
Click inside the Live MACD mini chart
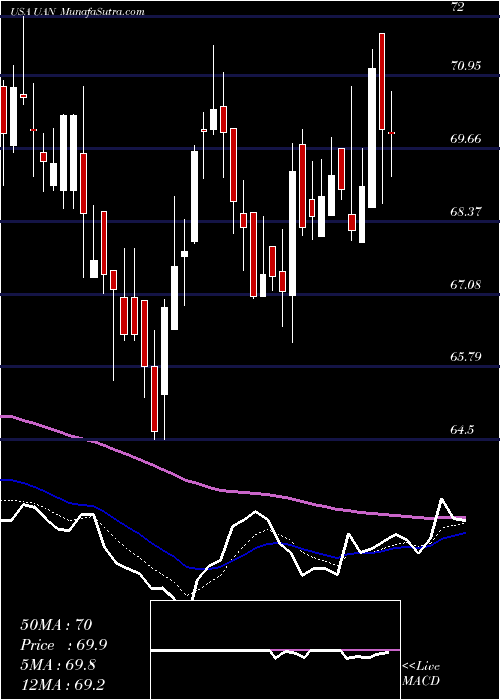tap(275, 650)
